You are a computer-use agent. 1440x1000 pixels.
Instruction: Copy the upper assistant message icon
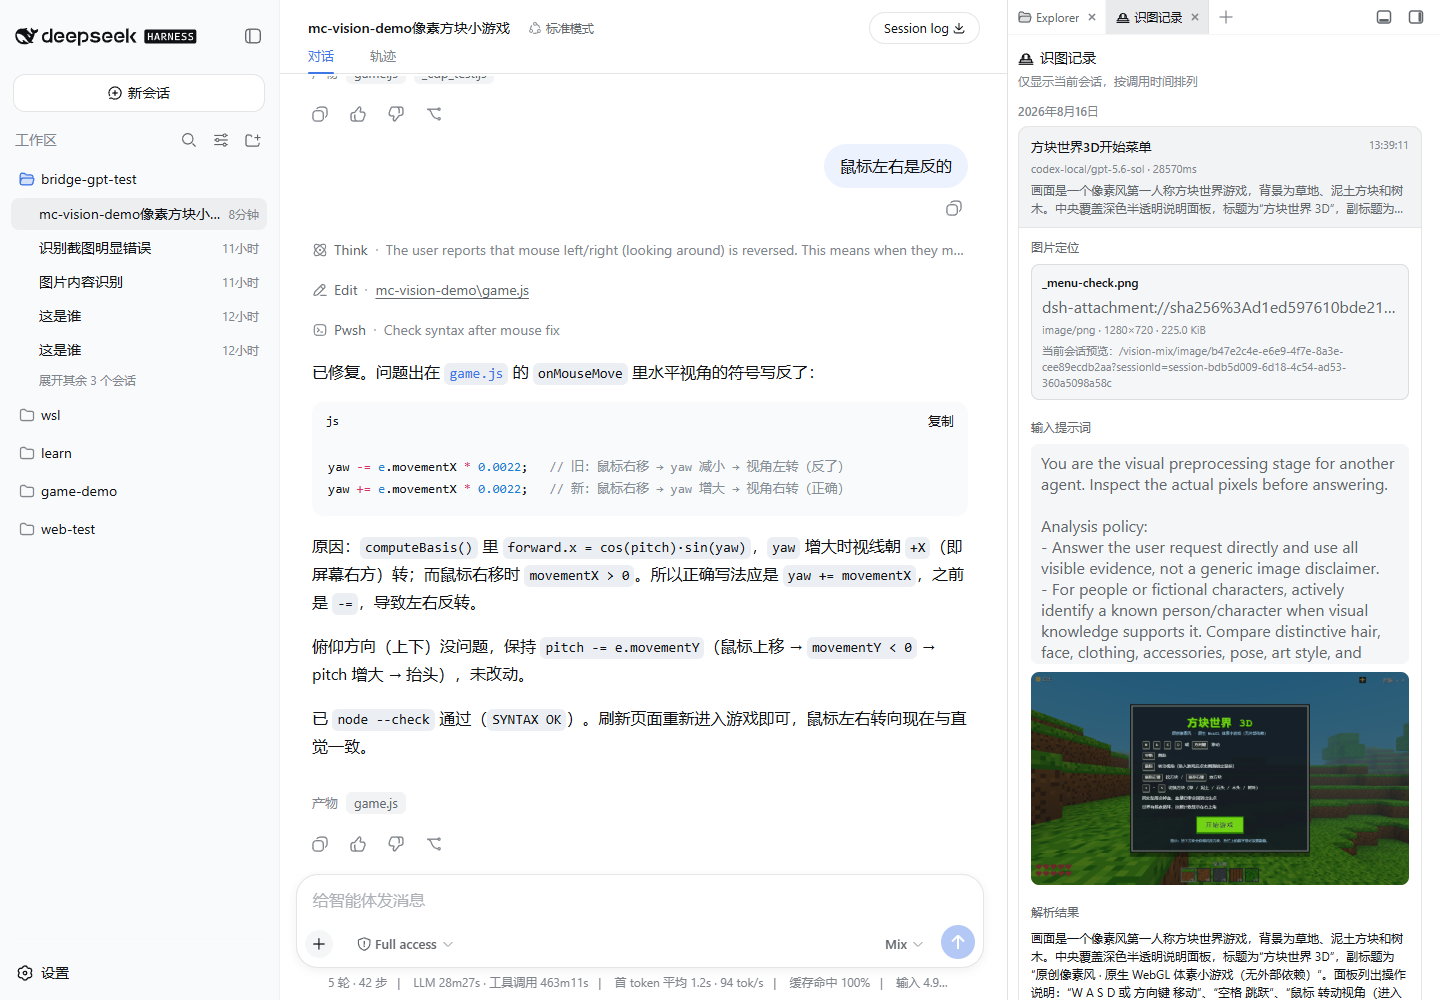click(x=320, y=114)
